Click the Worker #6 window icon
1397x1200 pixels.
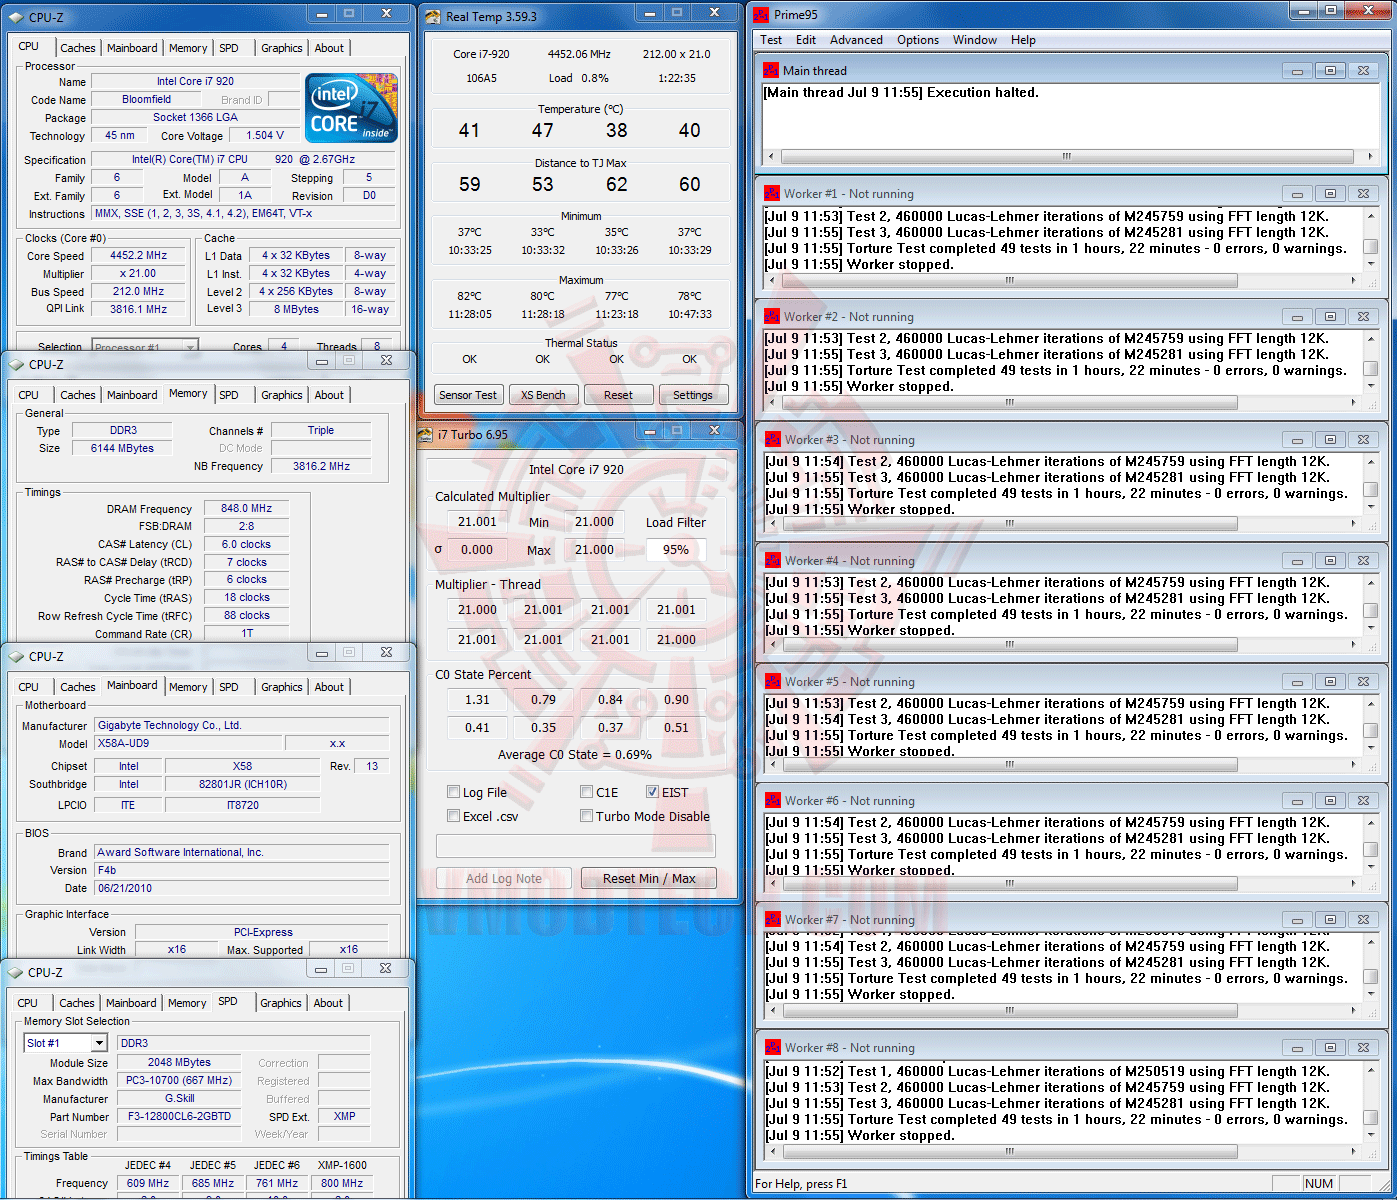click(x=773, y=801)
